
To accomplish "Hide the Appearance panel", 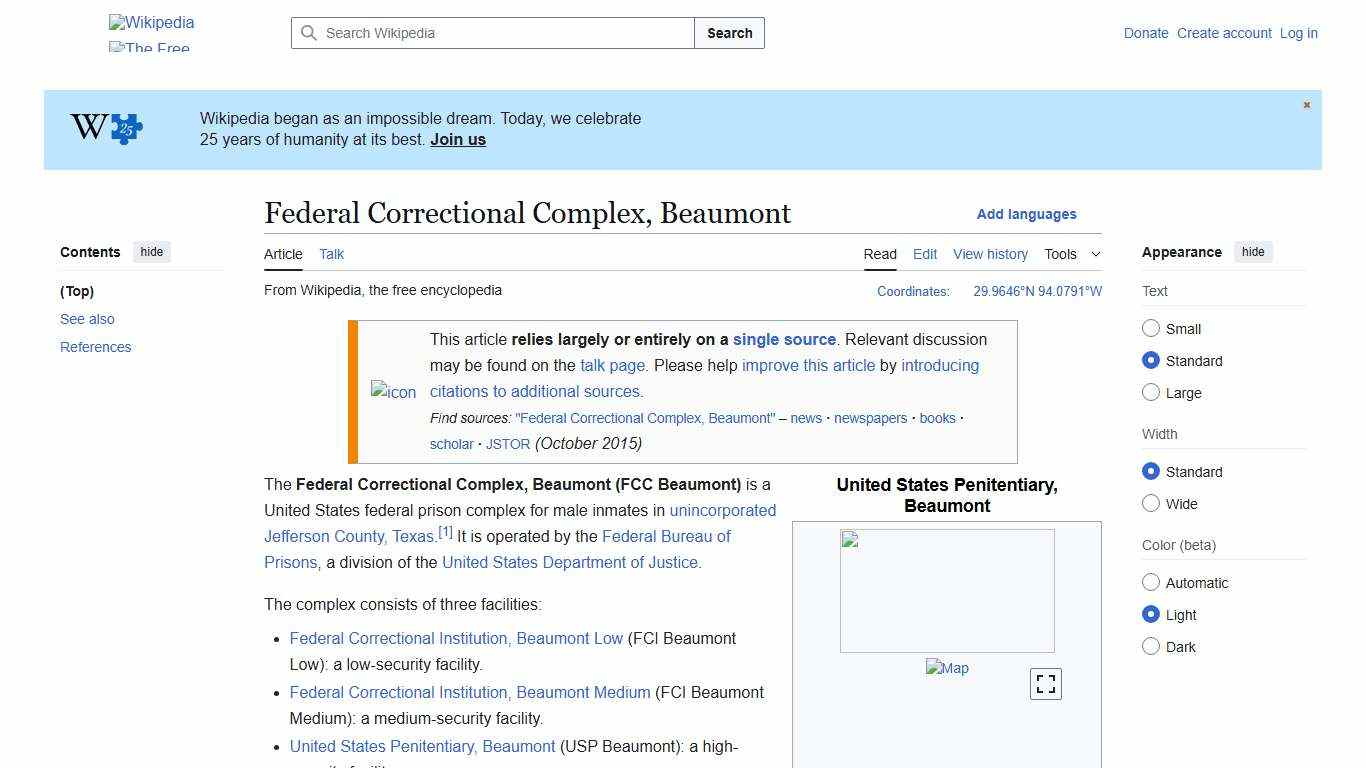I will (x=1253, y=252).
